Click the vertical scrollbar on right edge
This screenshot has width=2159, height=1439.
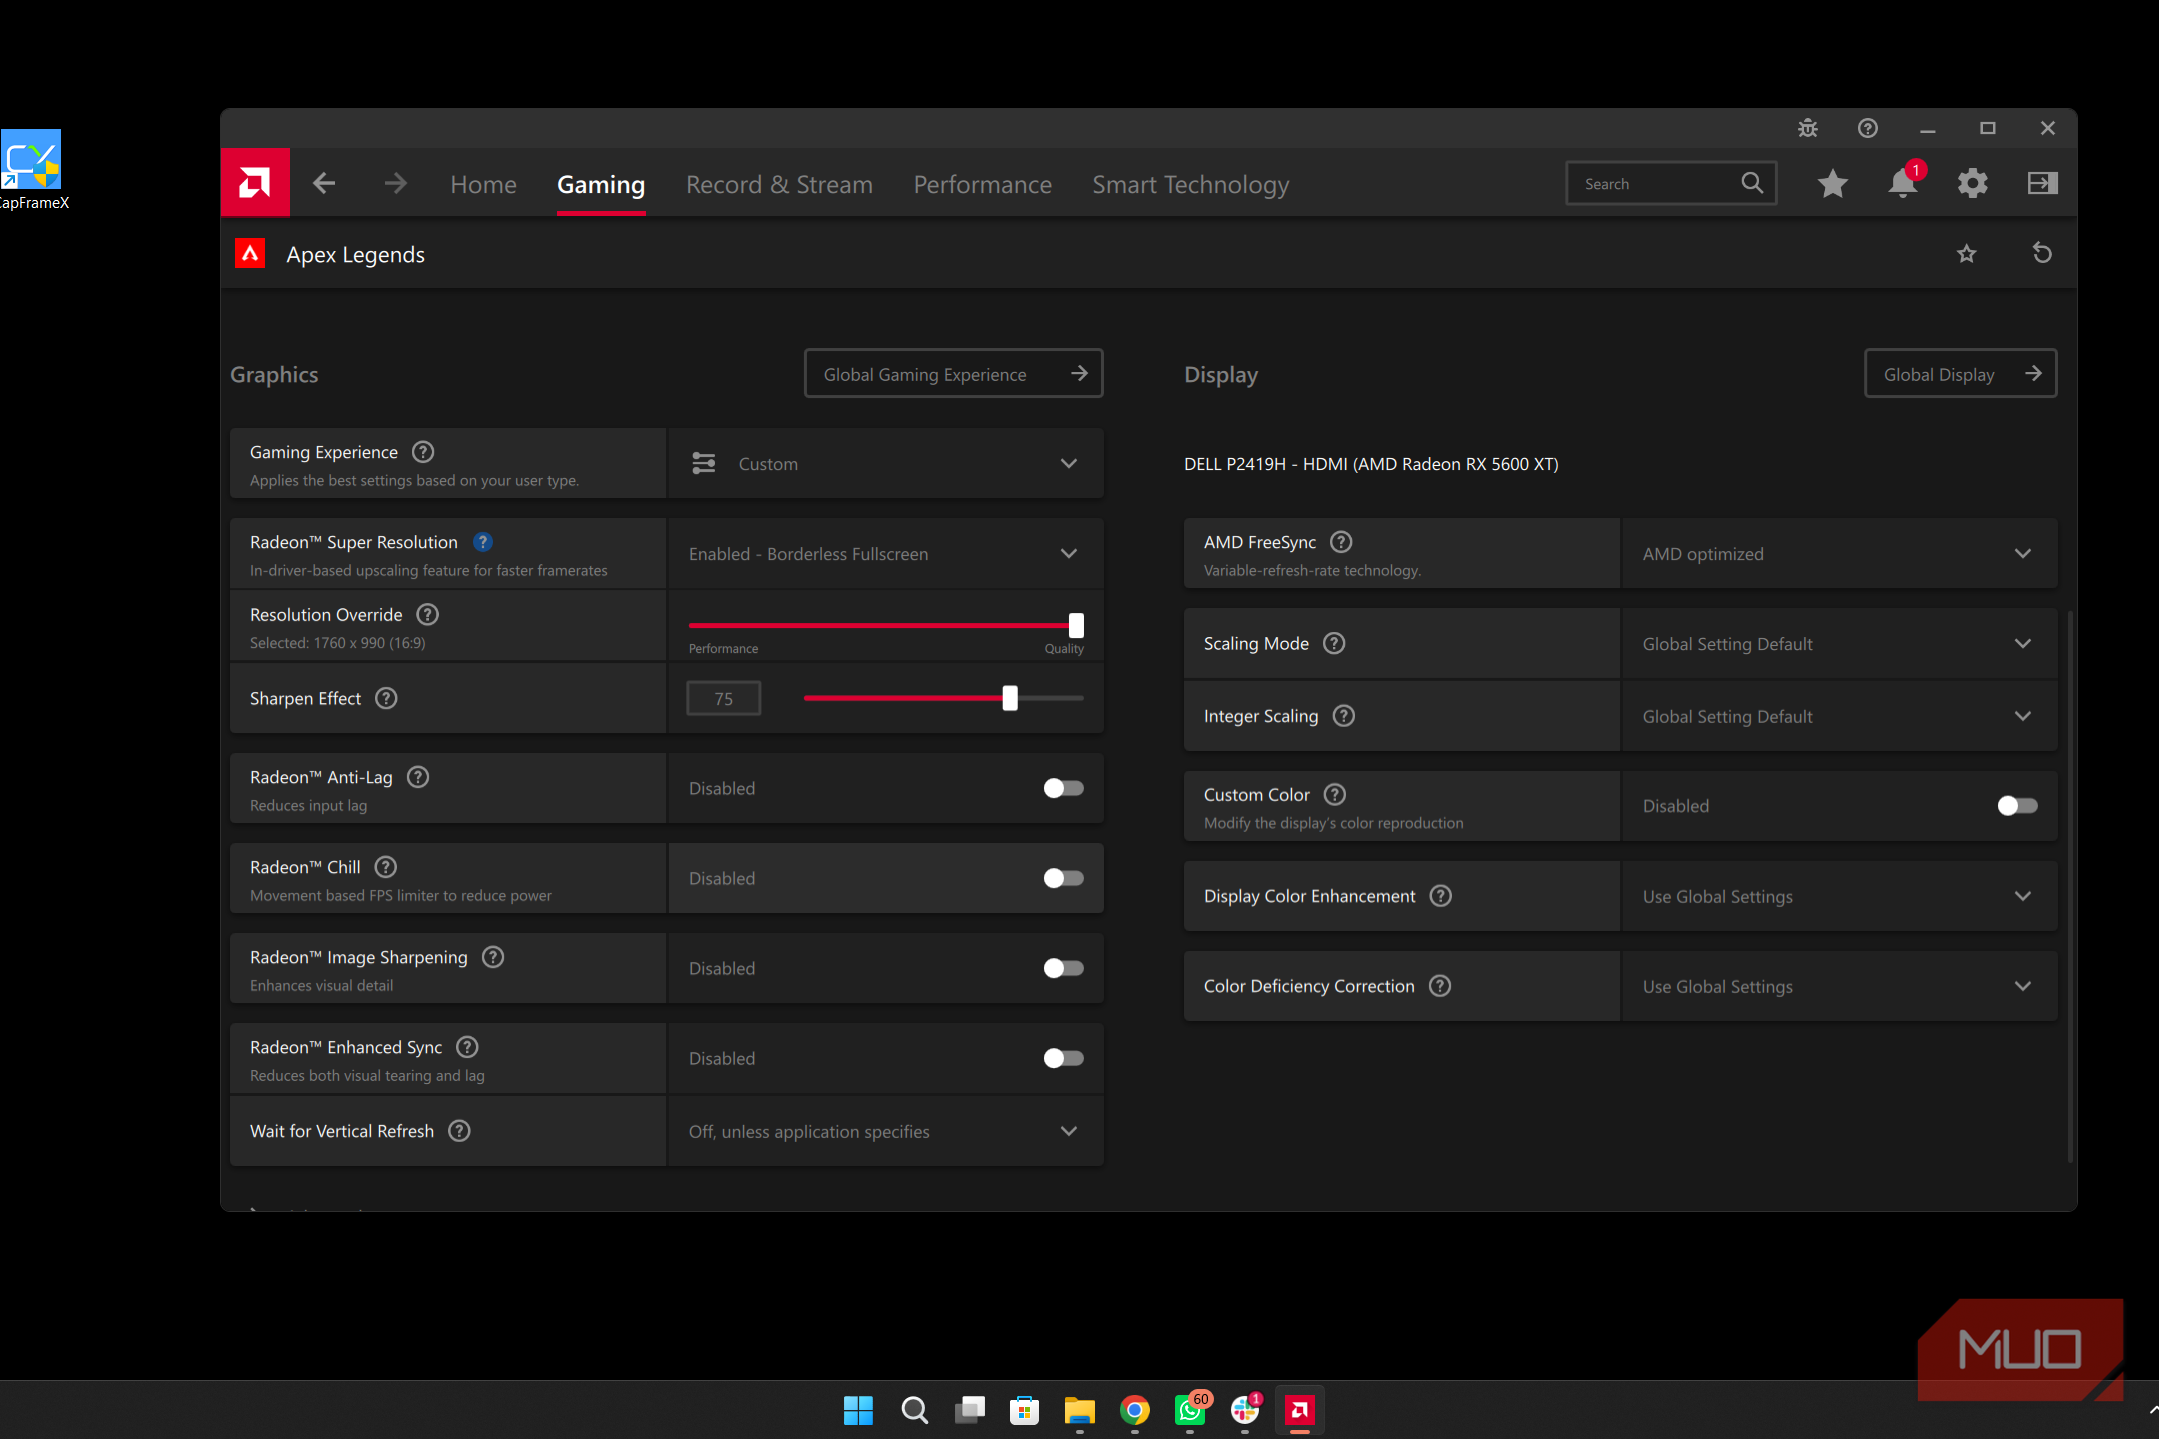[x=2069, y=885]
